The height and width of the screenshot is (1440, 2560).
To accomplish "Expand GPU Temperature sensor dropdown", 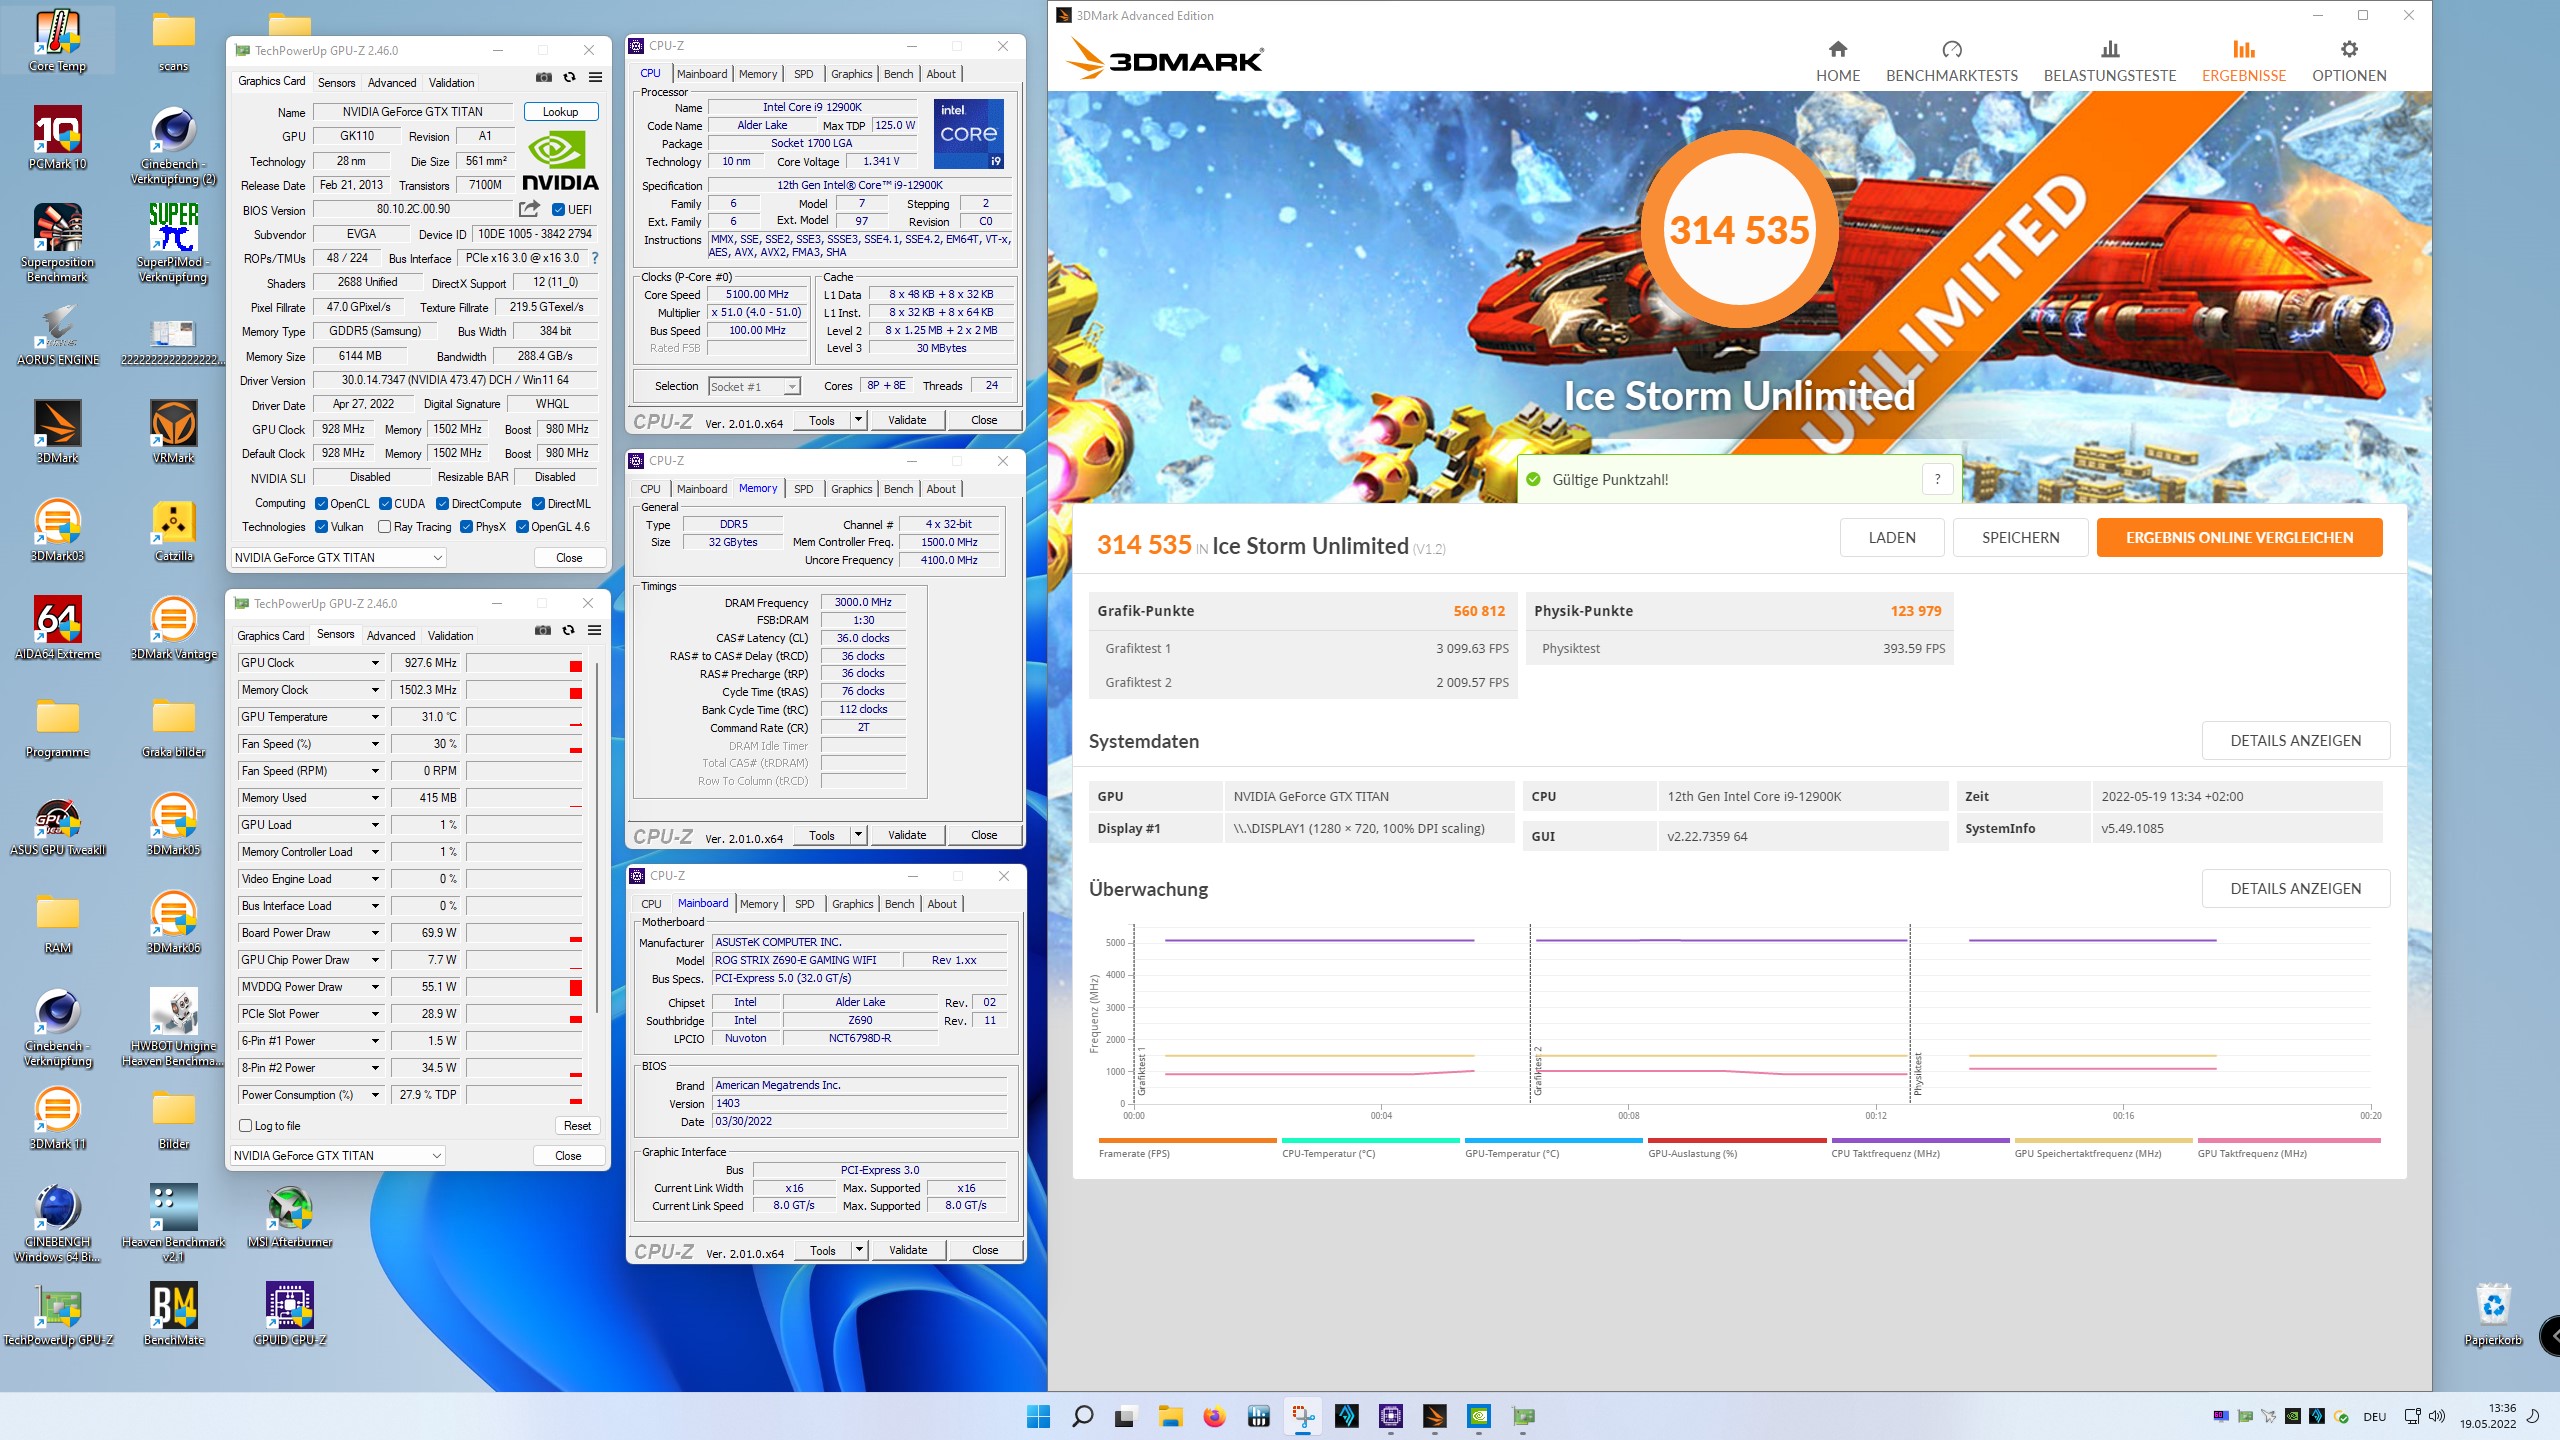I will click(375, 717).
